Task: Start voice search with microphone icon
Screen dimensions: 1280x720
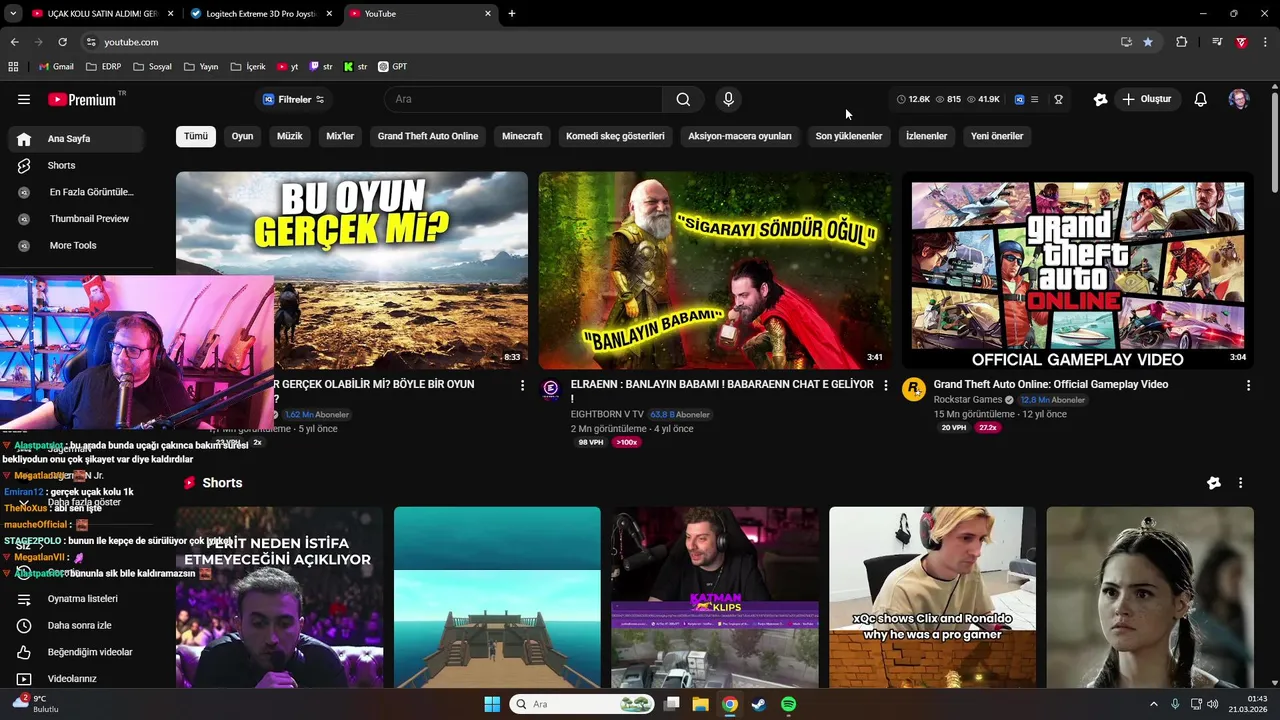Action: 728,99
